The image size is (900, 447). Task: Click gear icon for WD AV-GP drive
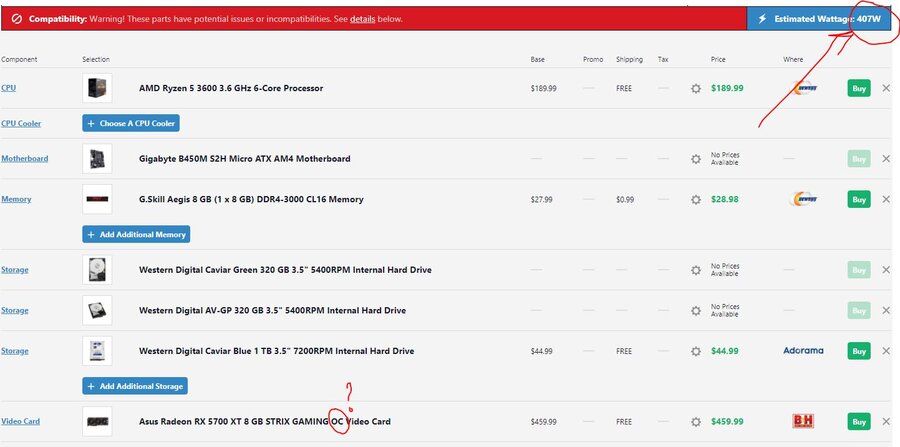696,310
